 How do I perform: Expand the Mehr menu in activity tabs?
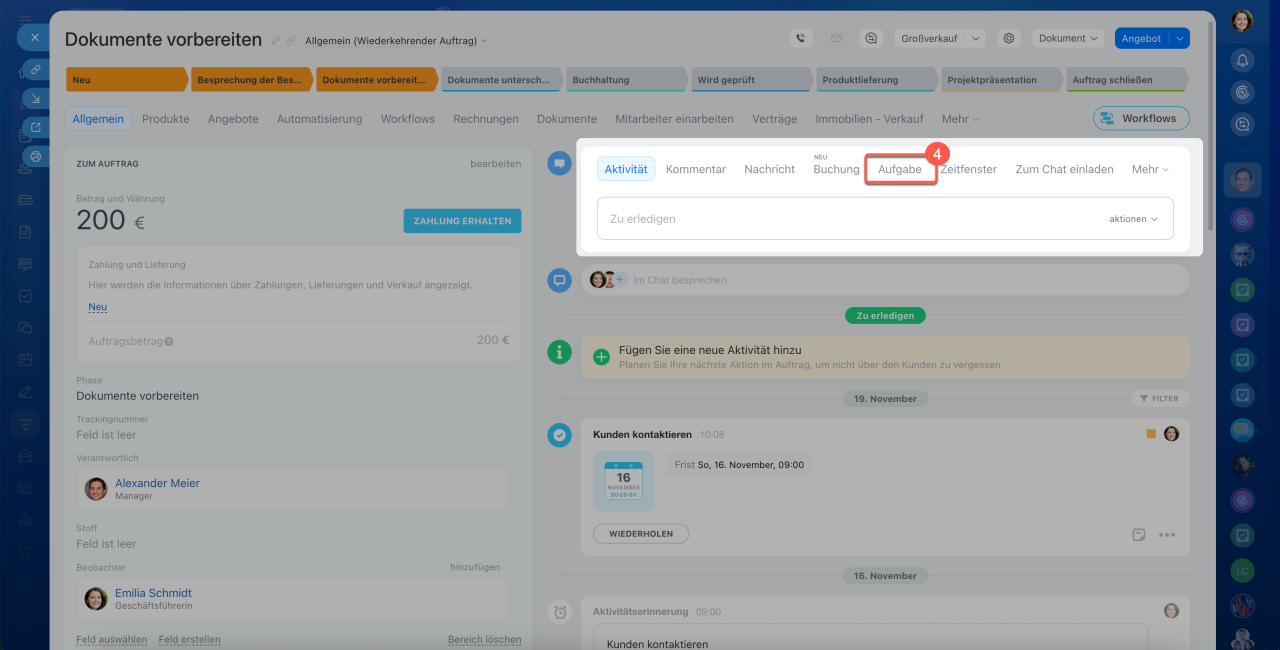coord(1150,169)
